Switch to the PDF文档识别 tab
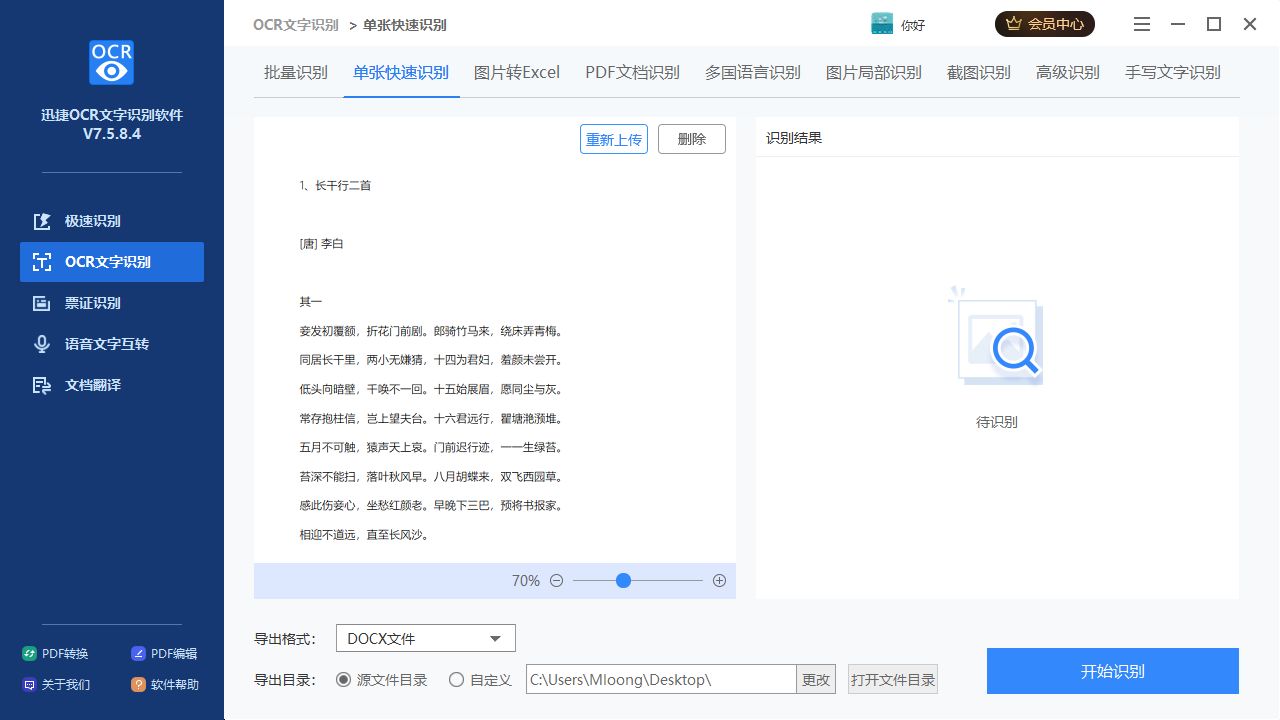Viewport: 1280px width, 720px height. [632, 72]
